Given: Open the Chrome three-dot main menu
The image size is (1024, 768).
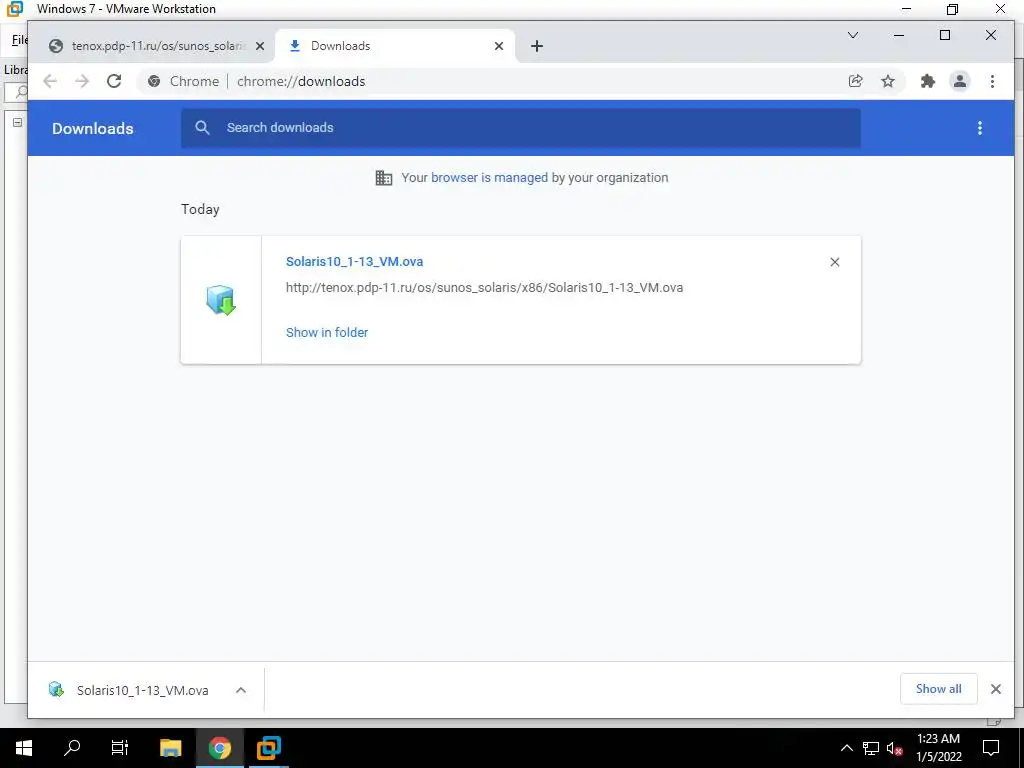Looking at the screenshot, I should 993,81.
